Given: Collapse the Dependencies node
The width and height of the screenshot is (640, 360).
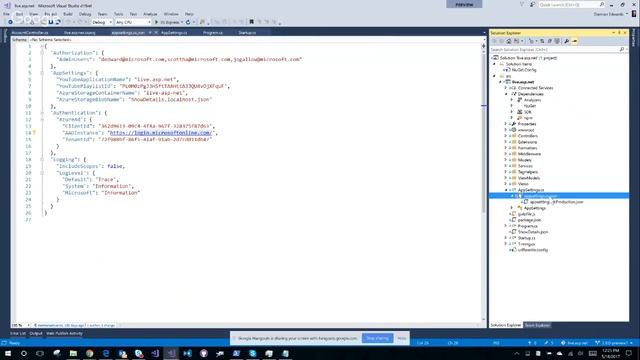Looking at the screenshot, I should coord(506,94).
